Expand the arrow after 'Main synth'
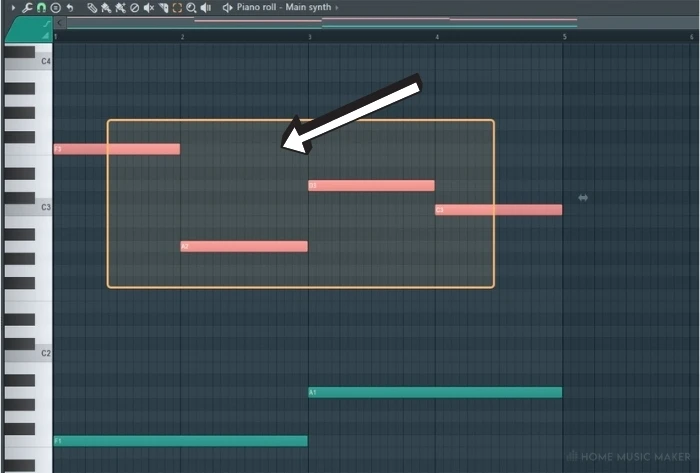This screenshot has height=473, width=700. click(337, 8)
